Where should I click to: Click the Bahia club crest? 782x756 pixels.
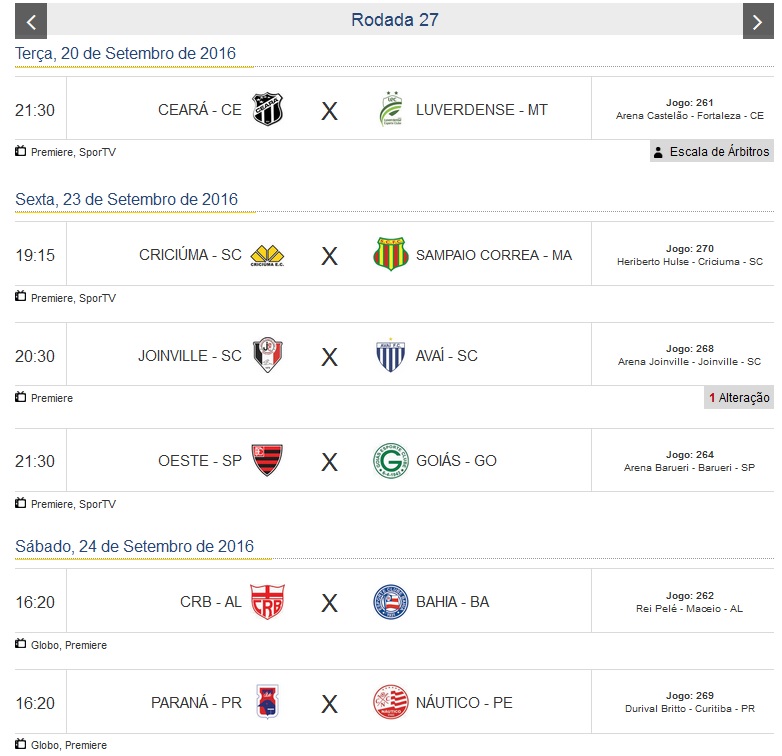pyautogui.click(x=390, y=602)
